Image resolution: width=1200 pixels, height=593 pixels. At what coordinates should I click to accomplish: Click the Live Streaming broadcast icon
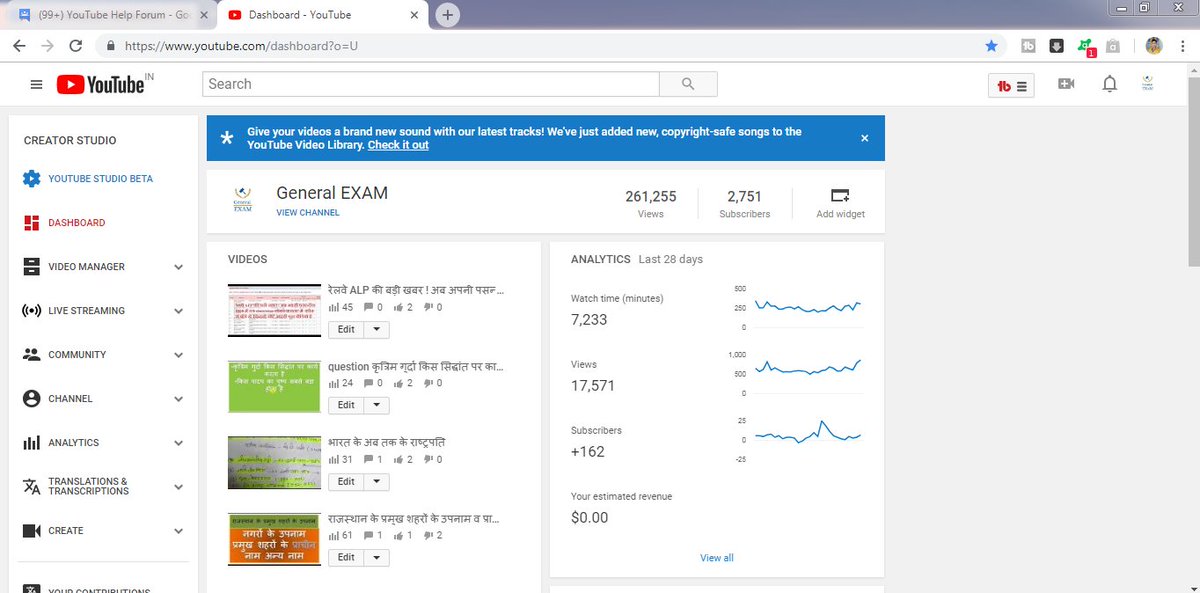31,311
